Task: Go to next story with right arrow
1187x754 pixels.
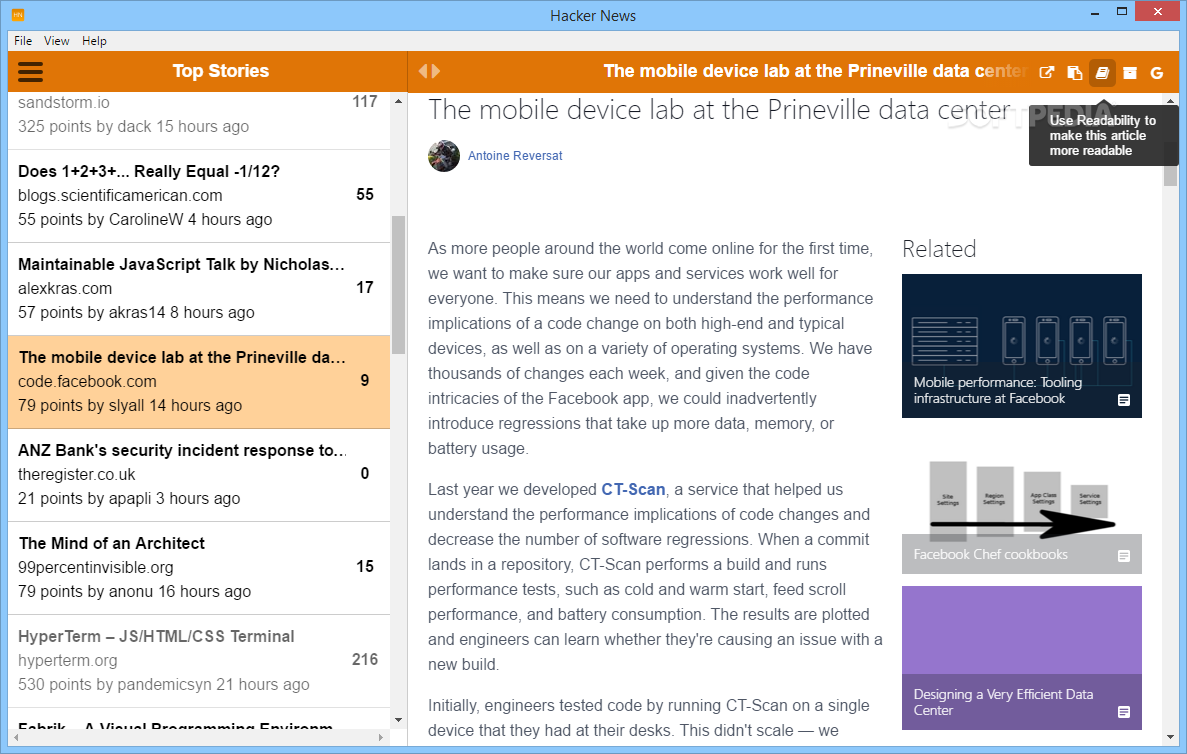Action: click(x=436, y=71)
